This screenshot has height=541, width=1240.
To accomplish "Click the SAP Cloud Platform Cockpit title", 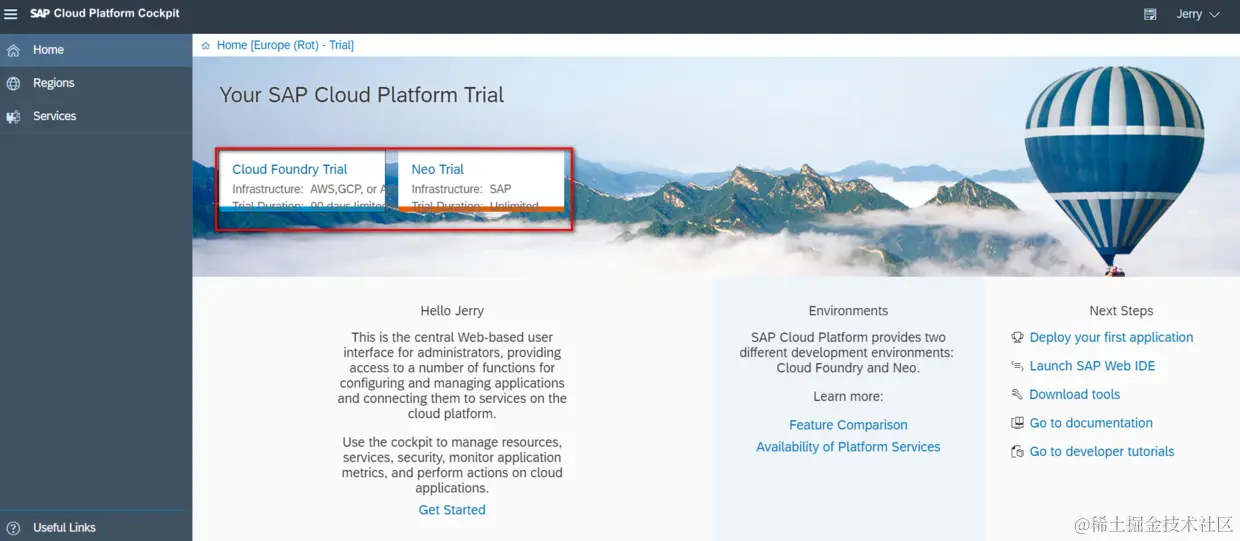I will pos(104,14).
